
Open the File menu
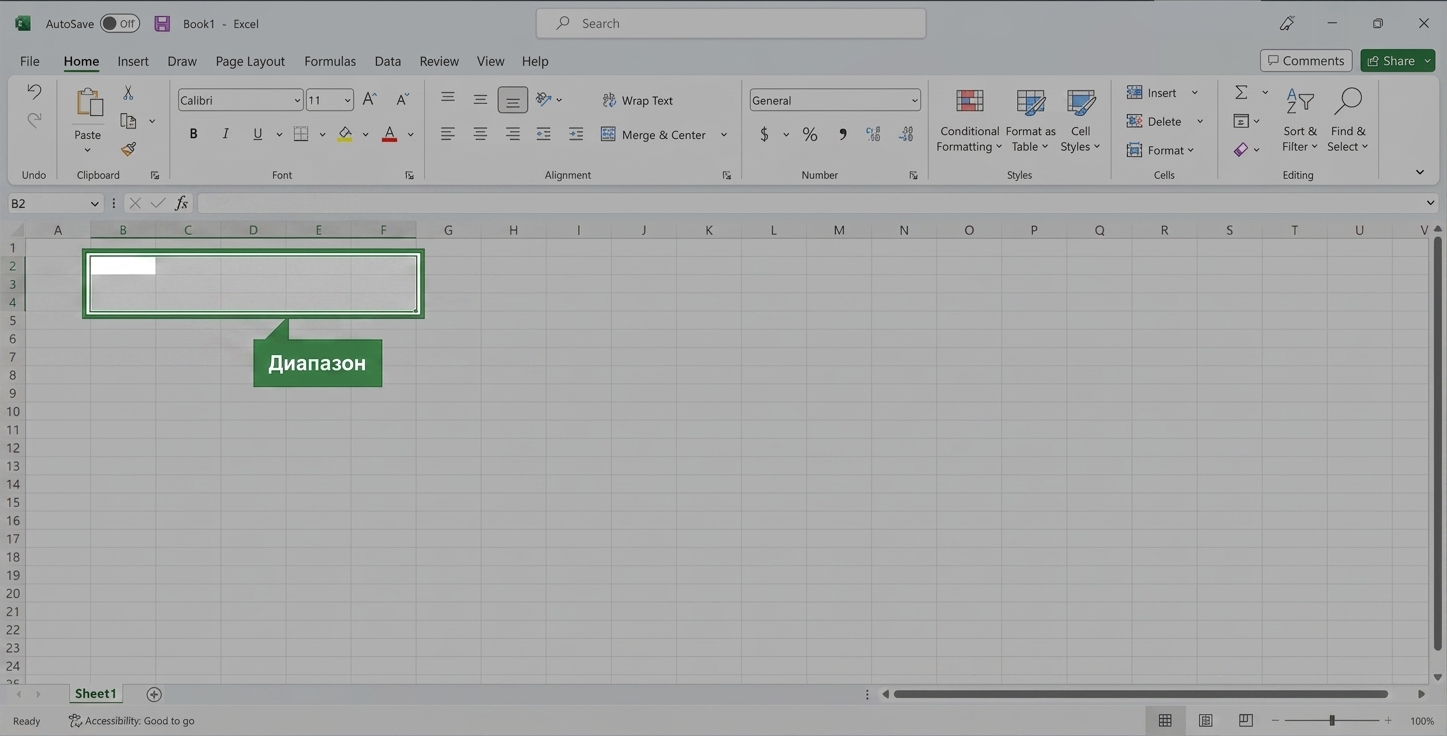click(x=30, y=61)
